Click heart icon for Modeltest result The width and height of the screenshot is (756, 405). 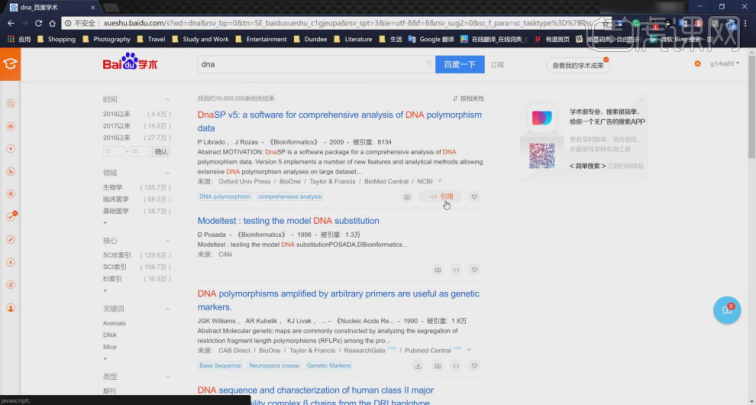pyautogui.click(x=474, y=270)
